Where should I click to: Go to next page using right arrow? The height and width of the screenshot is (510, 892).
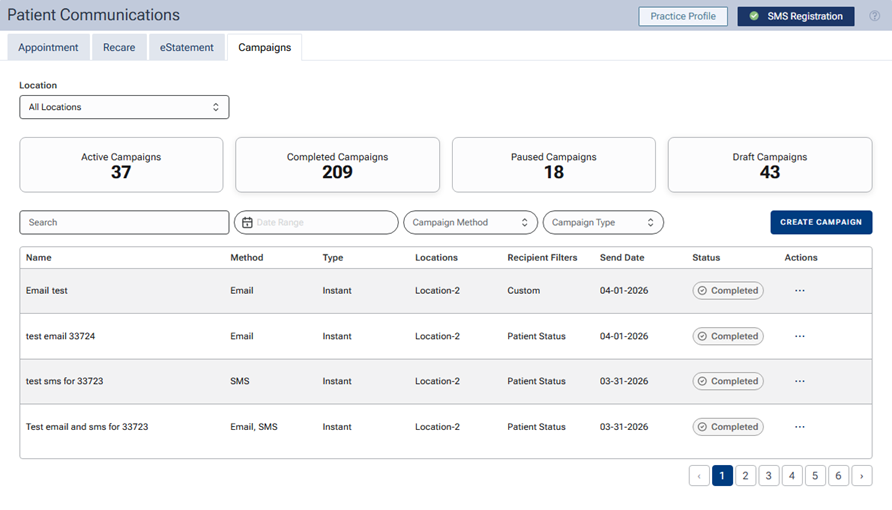tap(861, 476)
